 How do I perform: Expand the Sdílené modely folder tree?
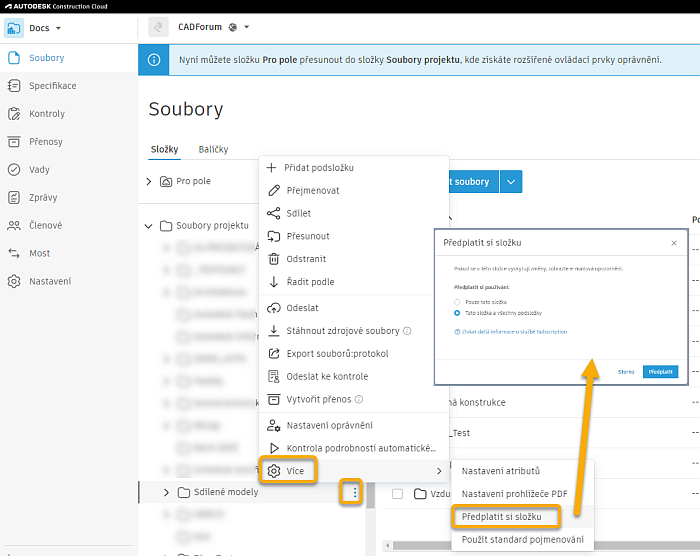point(167,492)
